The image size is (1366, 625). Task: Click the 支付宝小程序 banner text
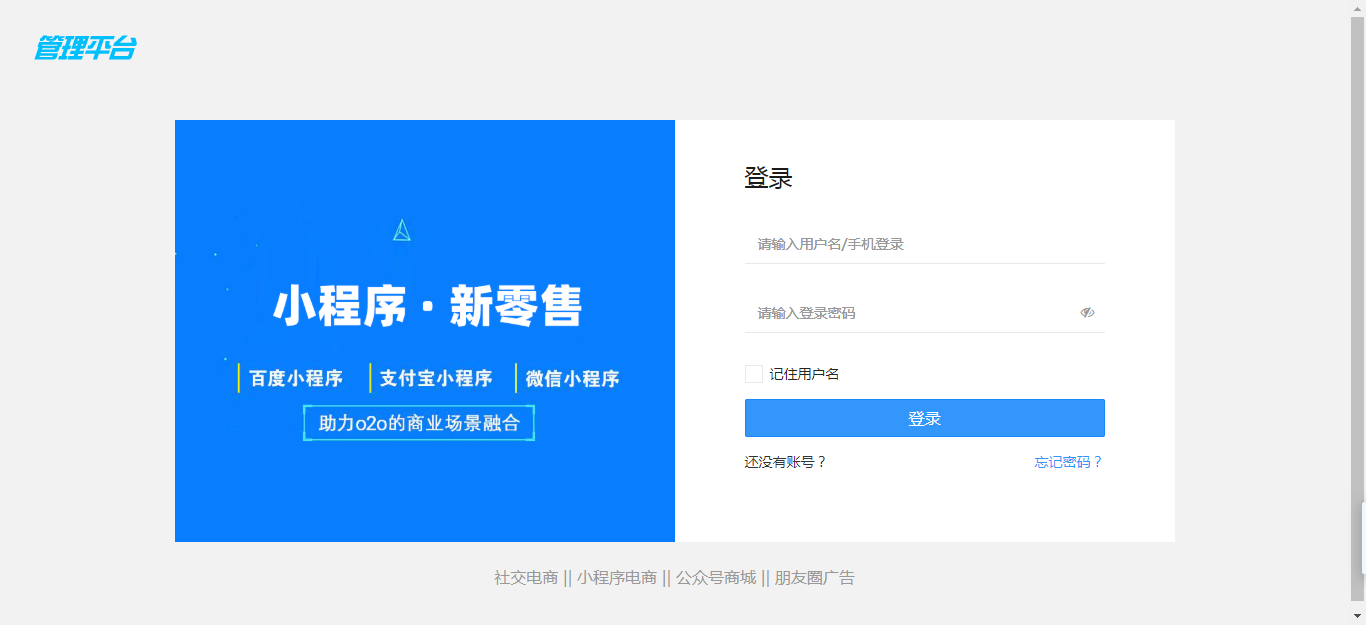pos(436,379)
